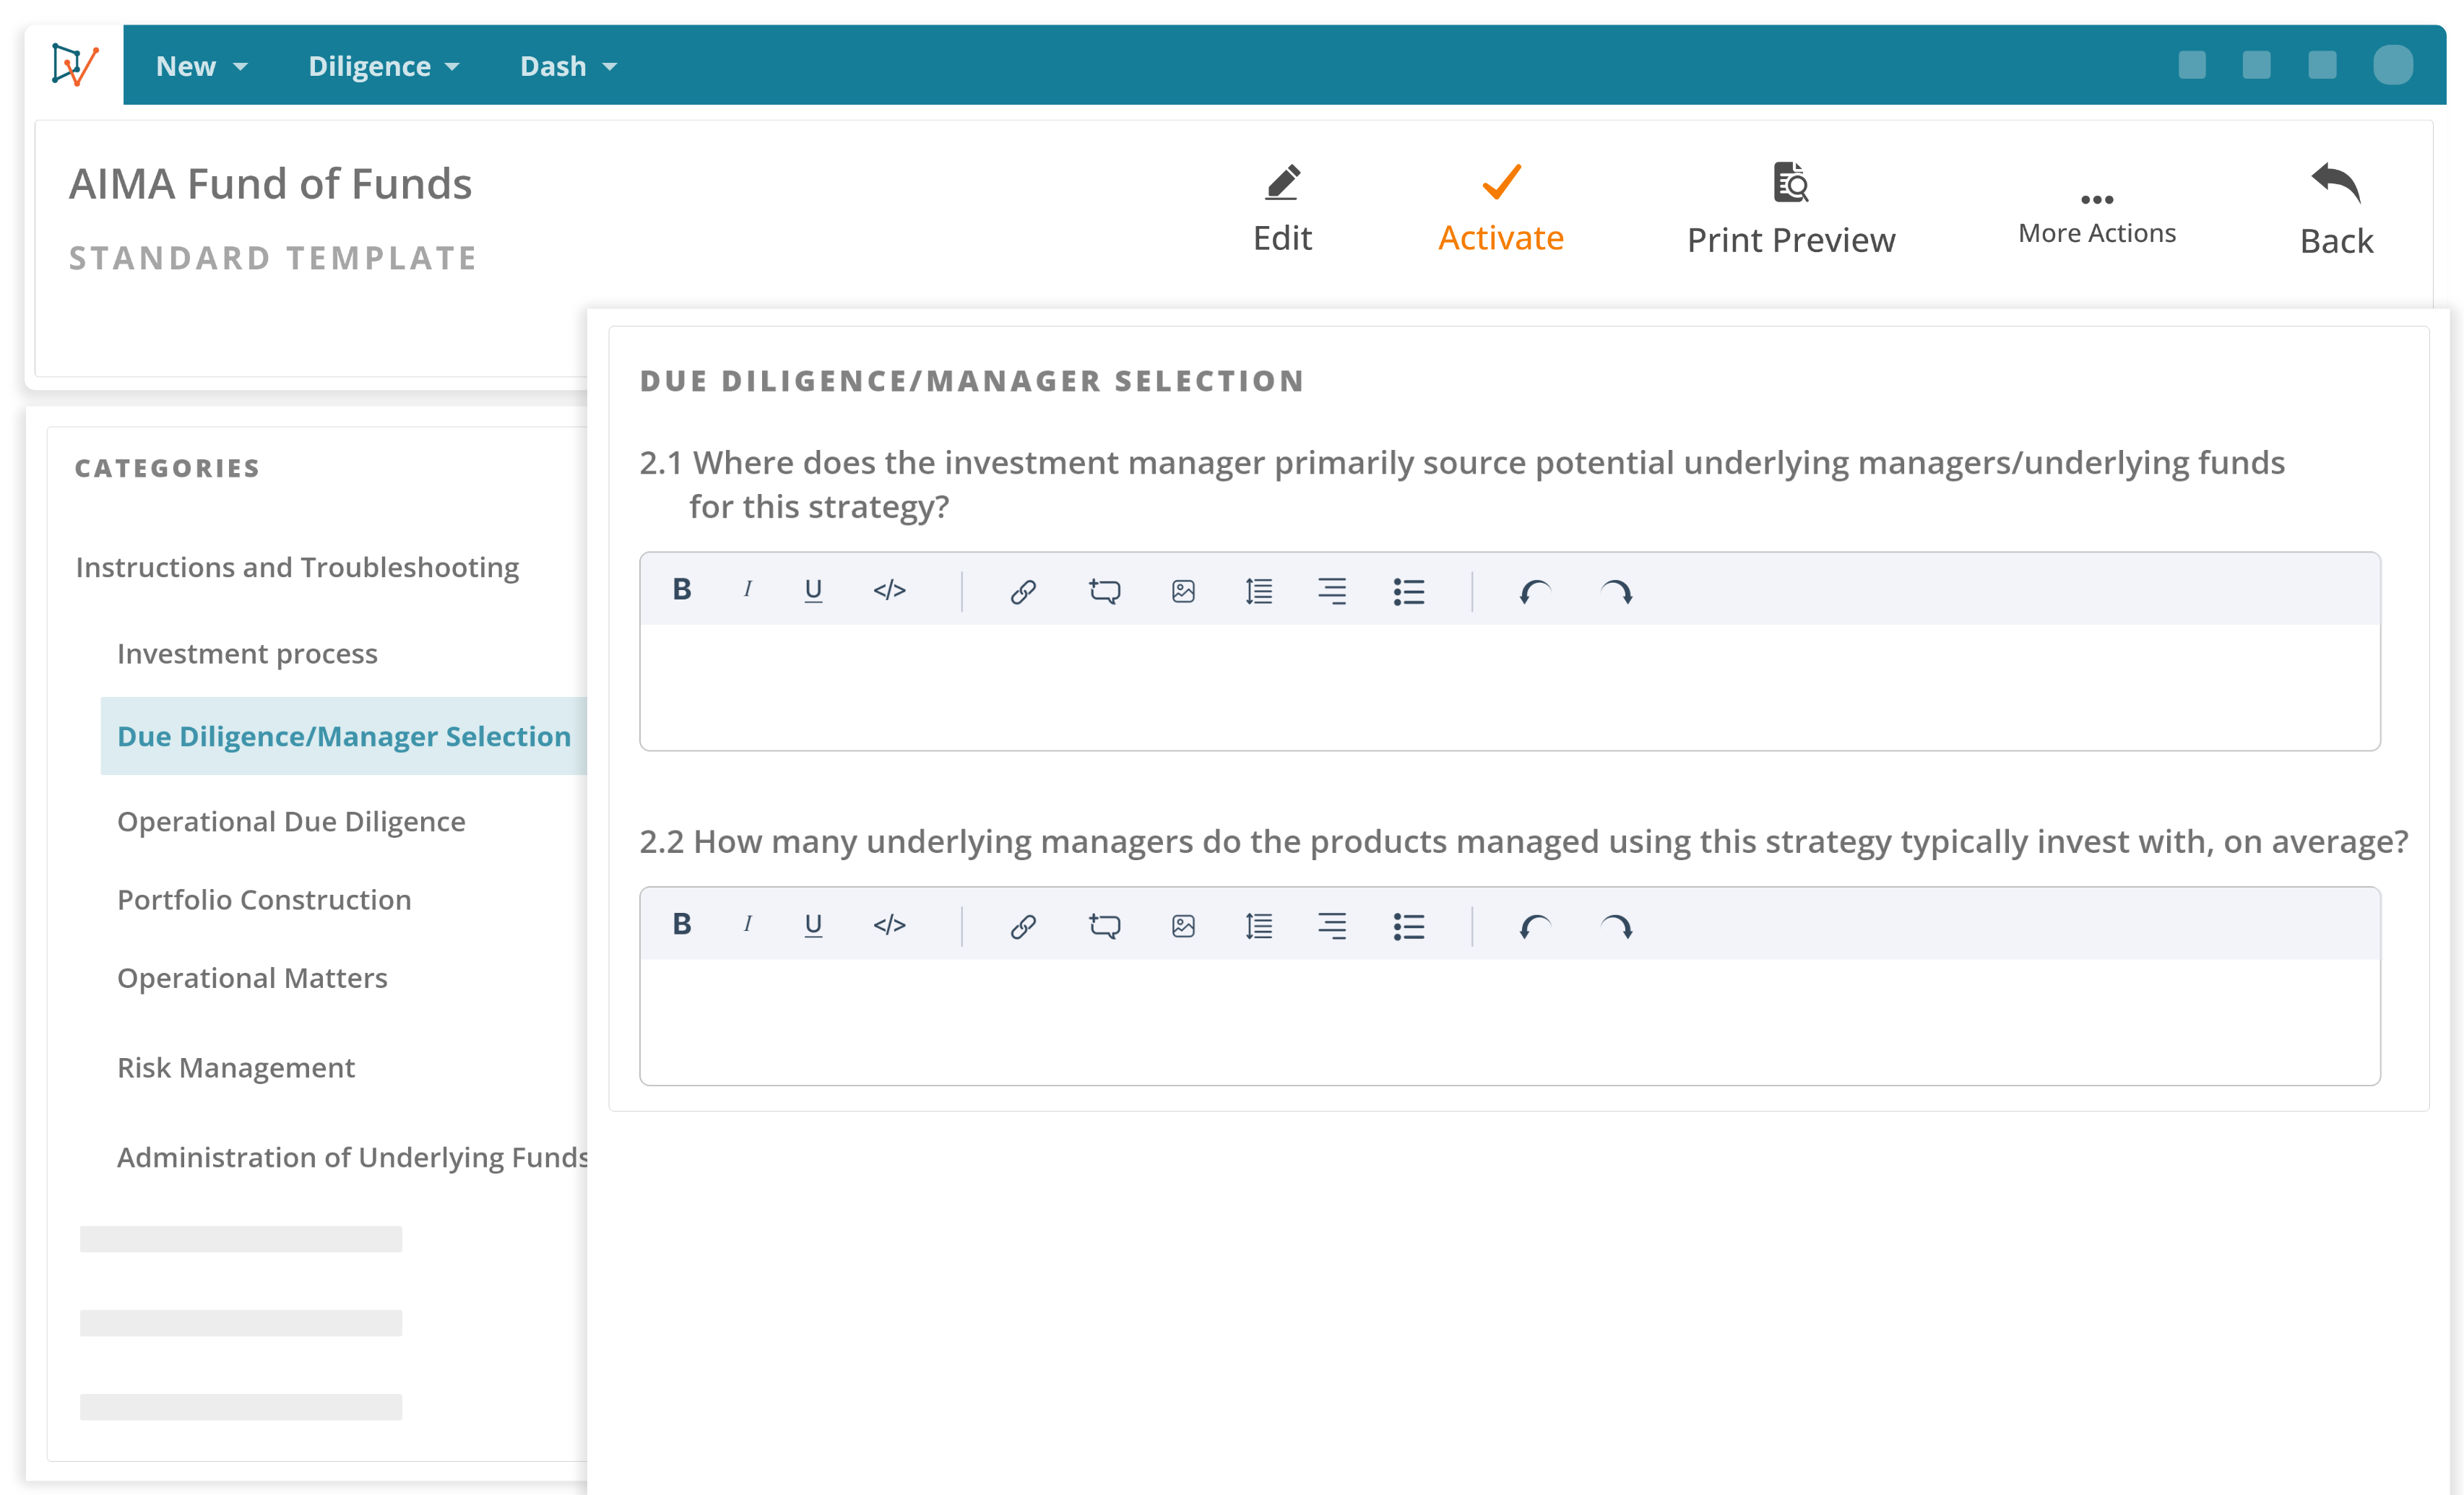Image resolution: width=2464 pixels, height=1495 pixels.
Task: Click the Code/HTML view icon
Action: [889, 589]
